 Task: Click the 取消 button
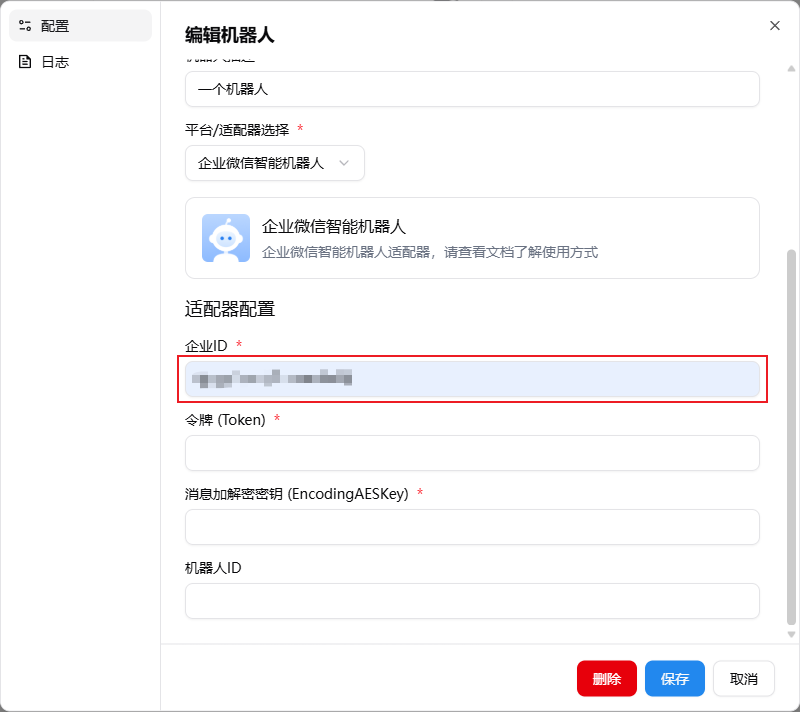point(743,678)
